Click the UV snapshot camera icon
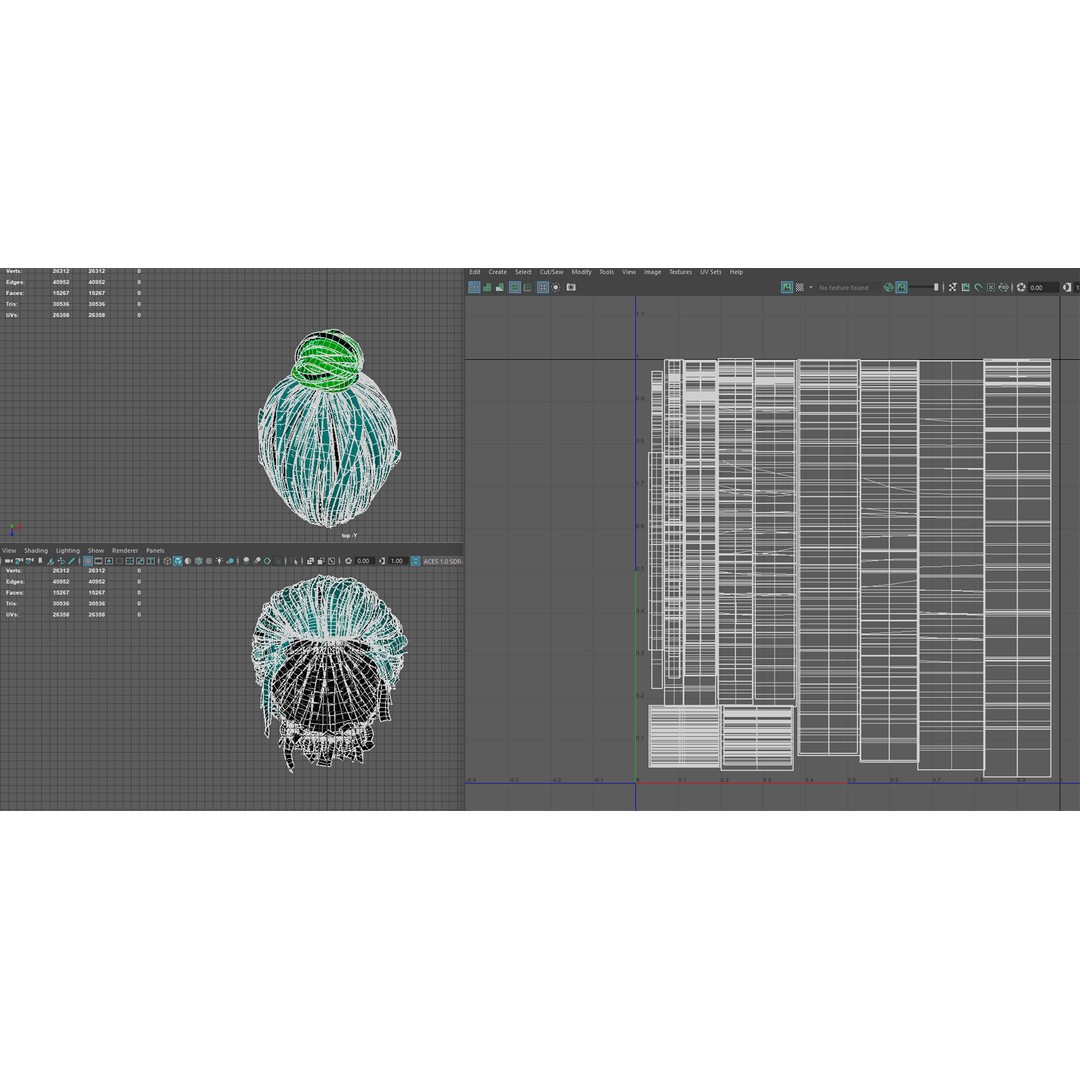The height and width of the screenshot is (1080, 1080). pos(571,287)
